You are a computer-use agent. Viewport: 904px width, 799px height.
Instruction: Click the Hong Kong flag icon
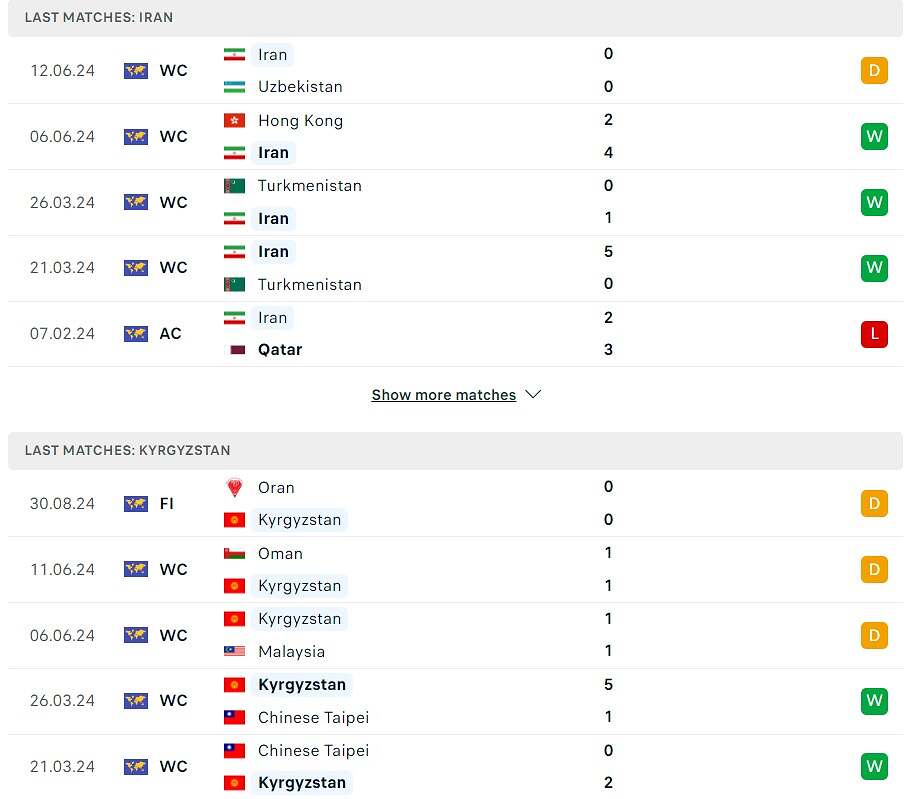[x=234, y=120]
